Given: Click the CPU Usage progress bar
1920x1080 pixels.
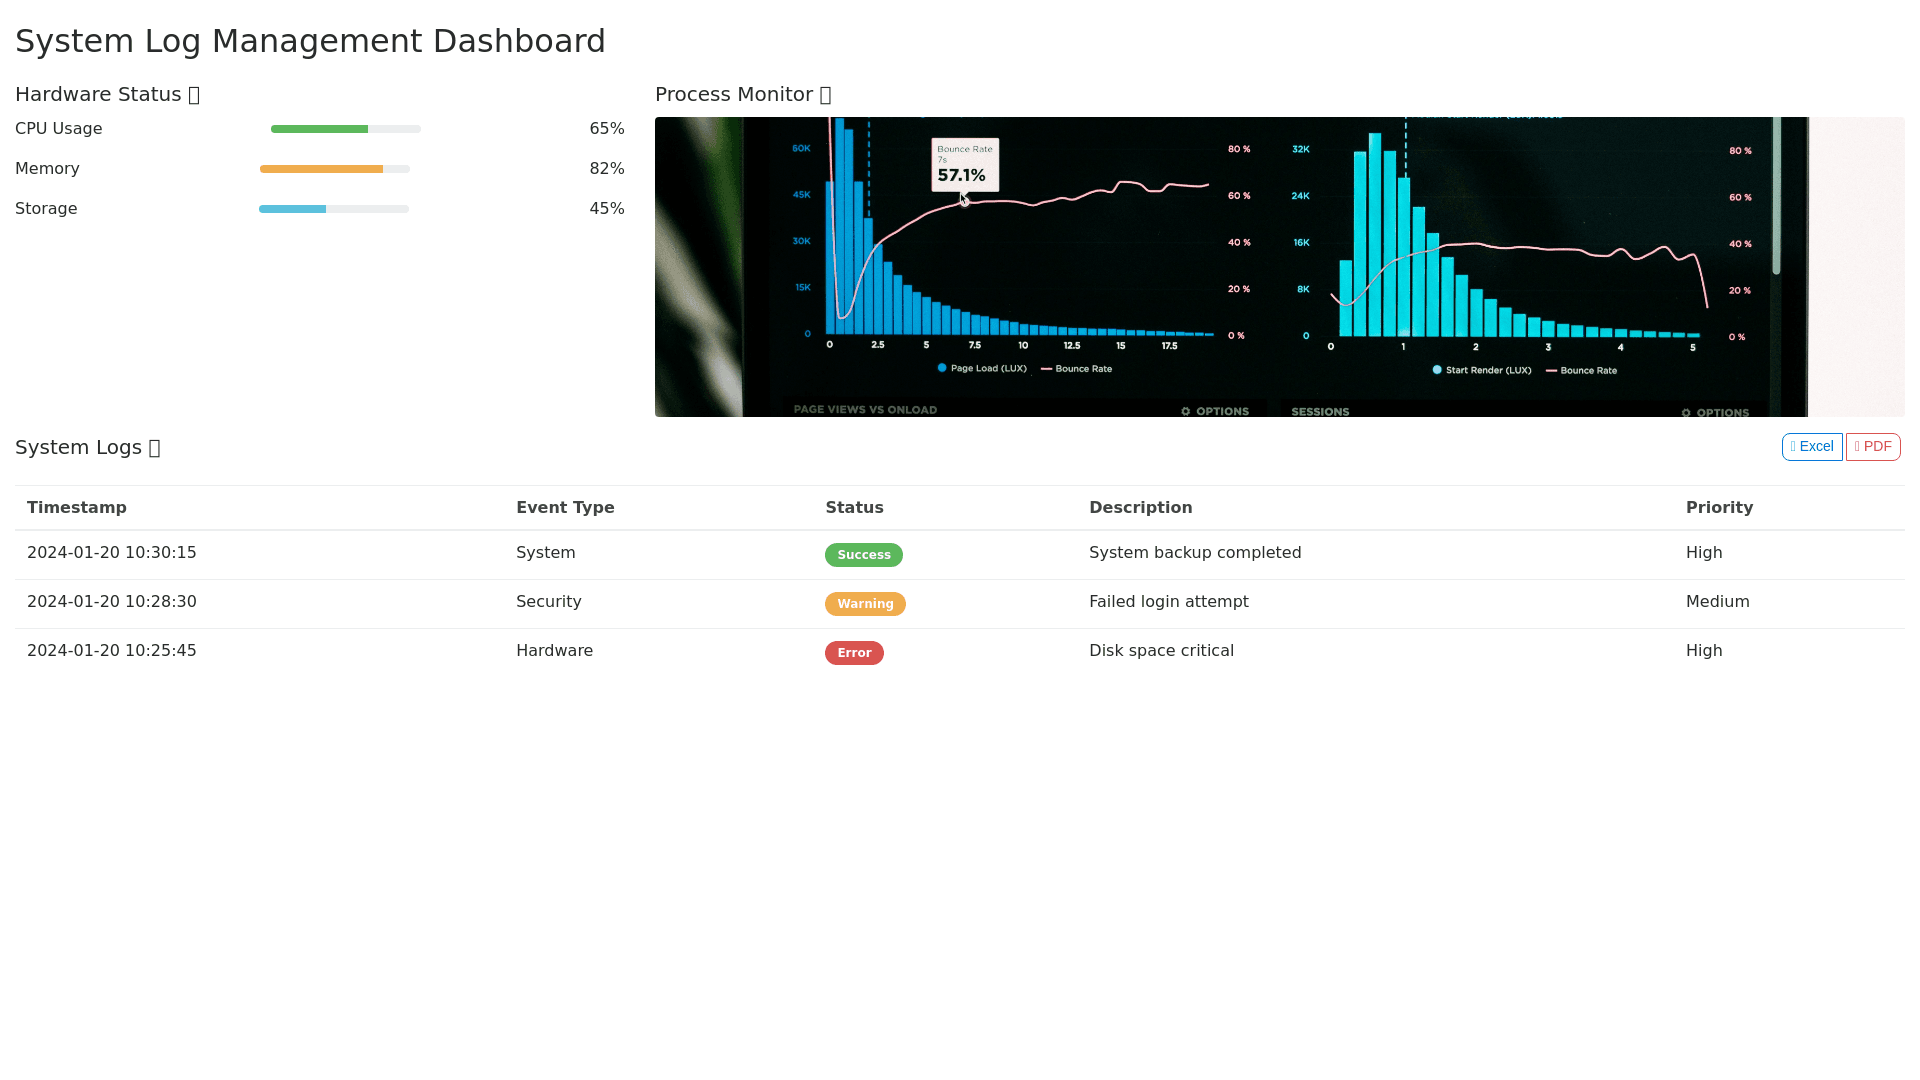Looking at the screenshot, I should (345, 129).
